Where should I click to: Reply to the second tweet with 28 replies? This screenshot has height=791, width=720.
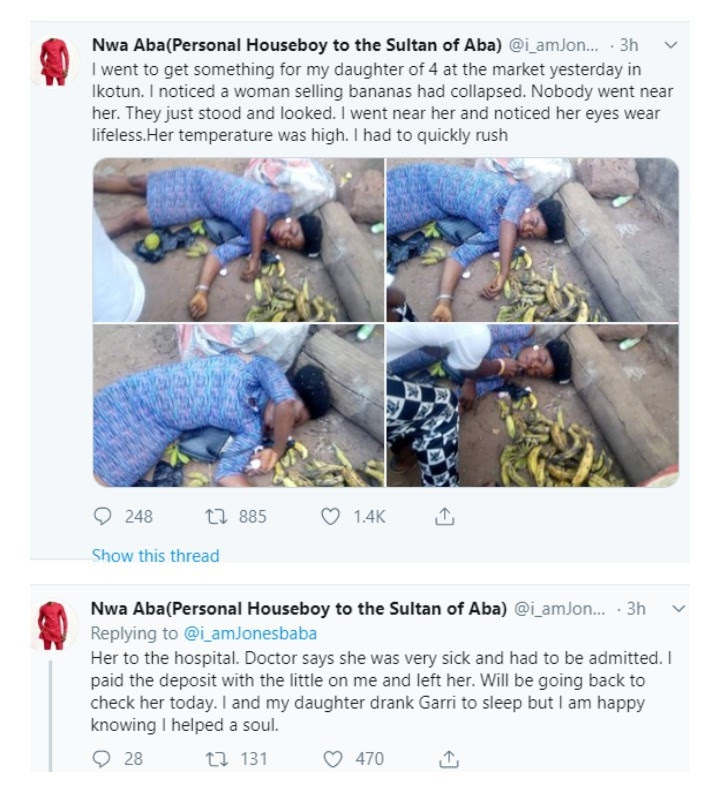tap(102, 758)
